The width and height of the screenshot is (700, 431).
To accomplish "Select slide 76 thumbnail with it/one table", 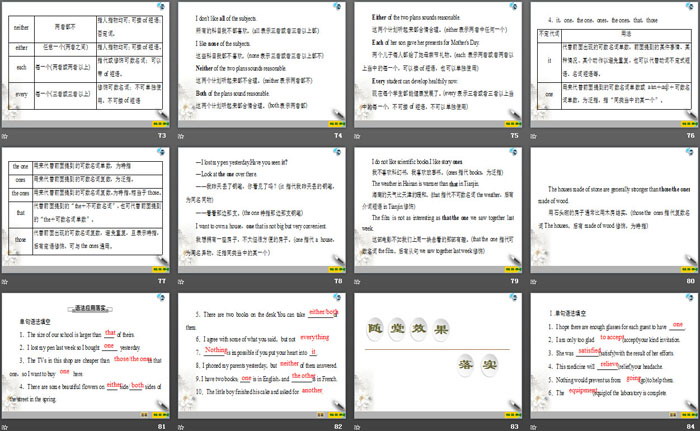I will tap(614, 64).
